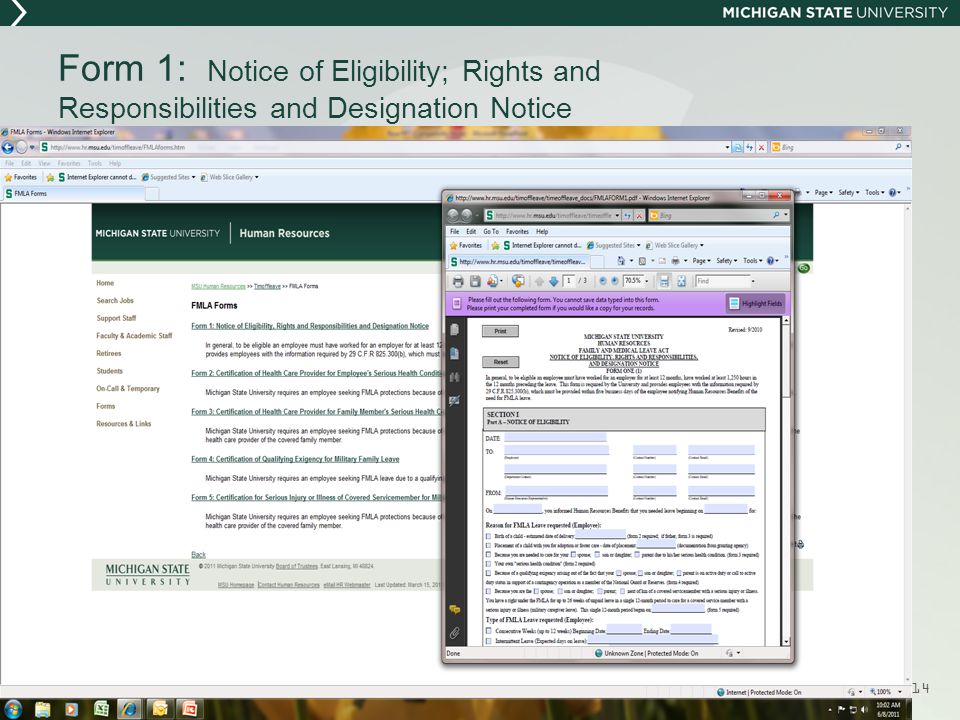Open the Form 4 Military Family Leave link
The height and width of the screenshot is (720, 960).
(x=295, y=459)
